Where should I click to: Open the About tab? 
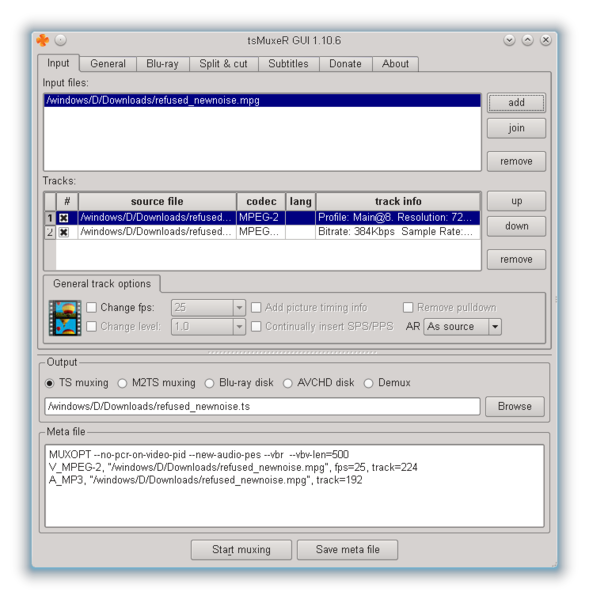click(395, 64)
